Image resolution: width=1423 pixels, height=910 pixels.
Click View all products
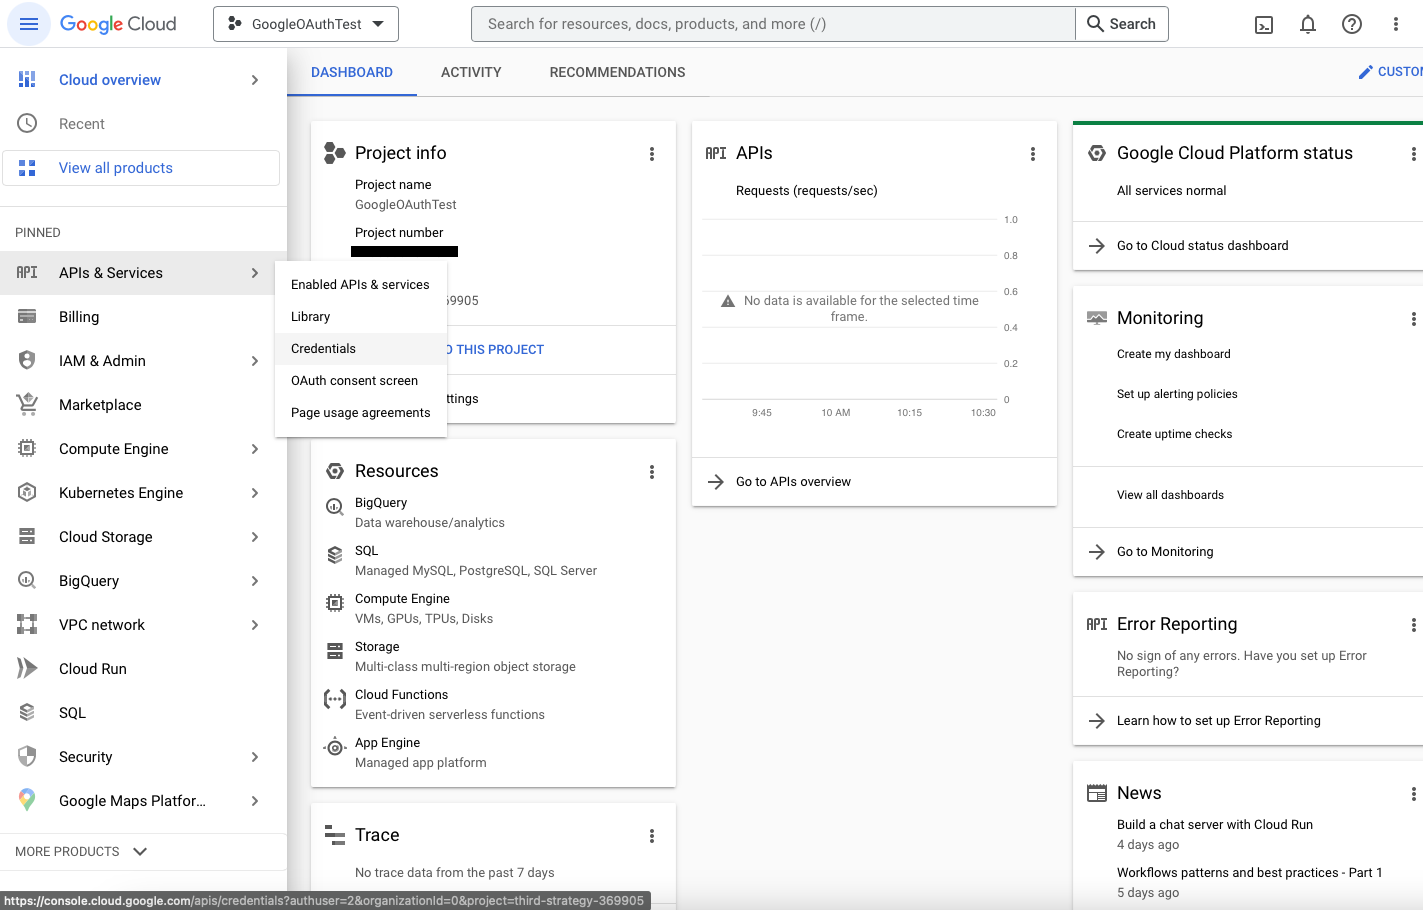(x=141, y=168)
